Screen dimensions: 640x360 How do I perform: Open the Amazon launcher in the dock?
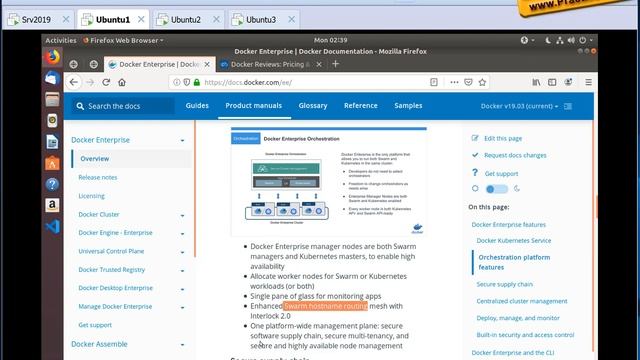52,205
